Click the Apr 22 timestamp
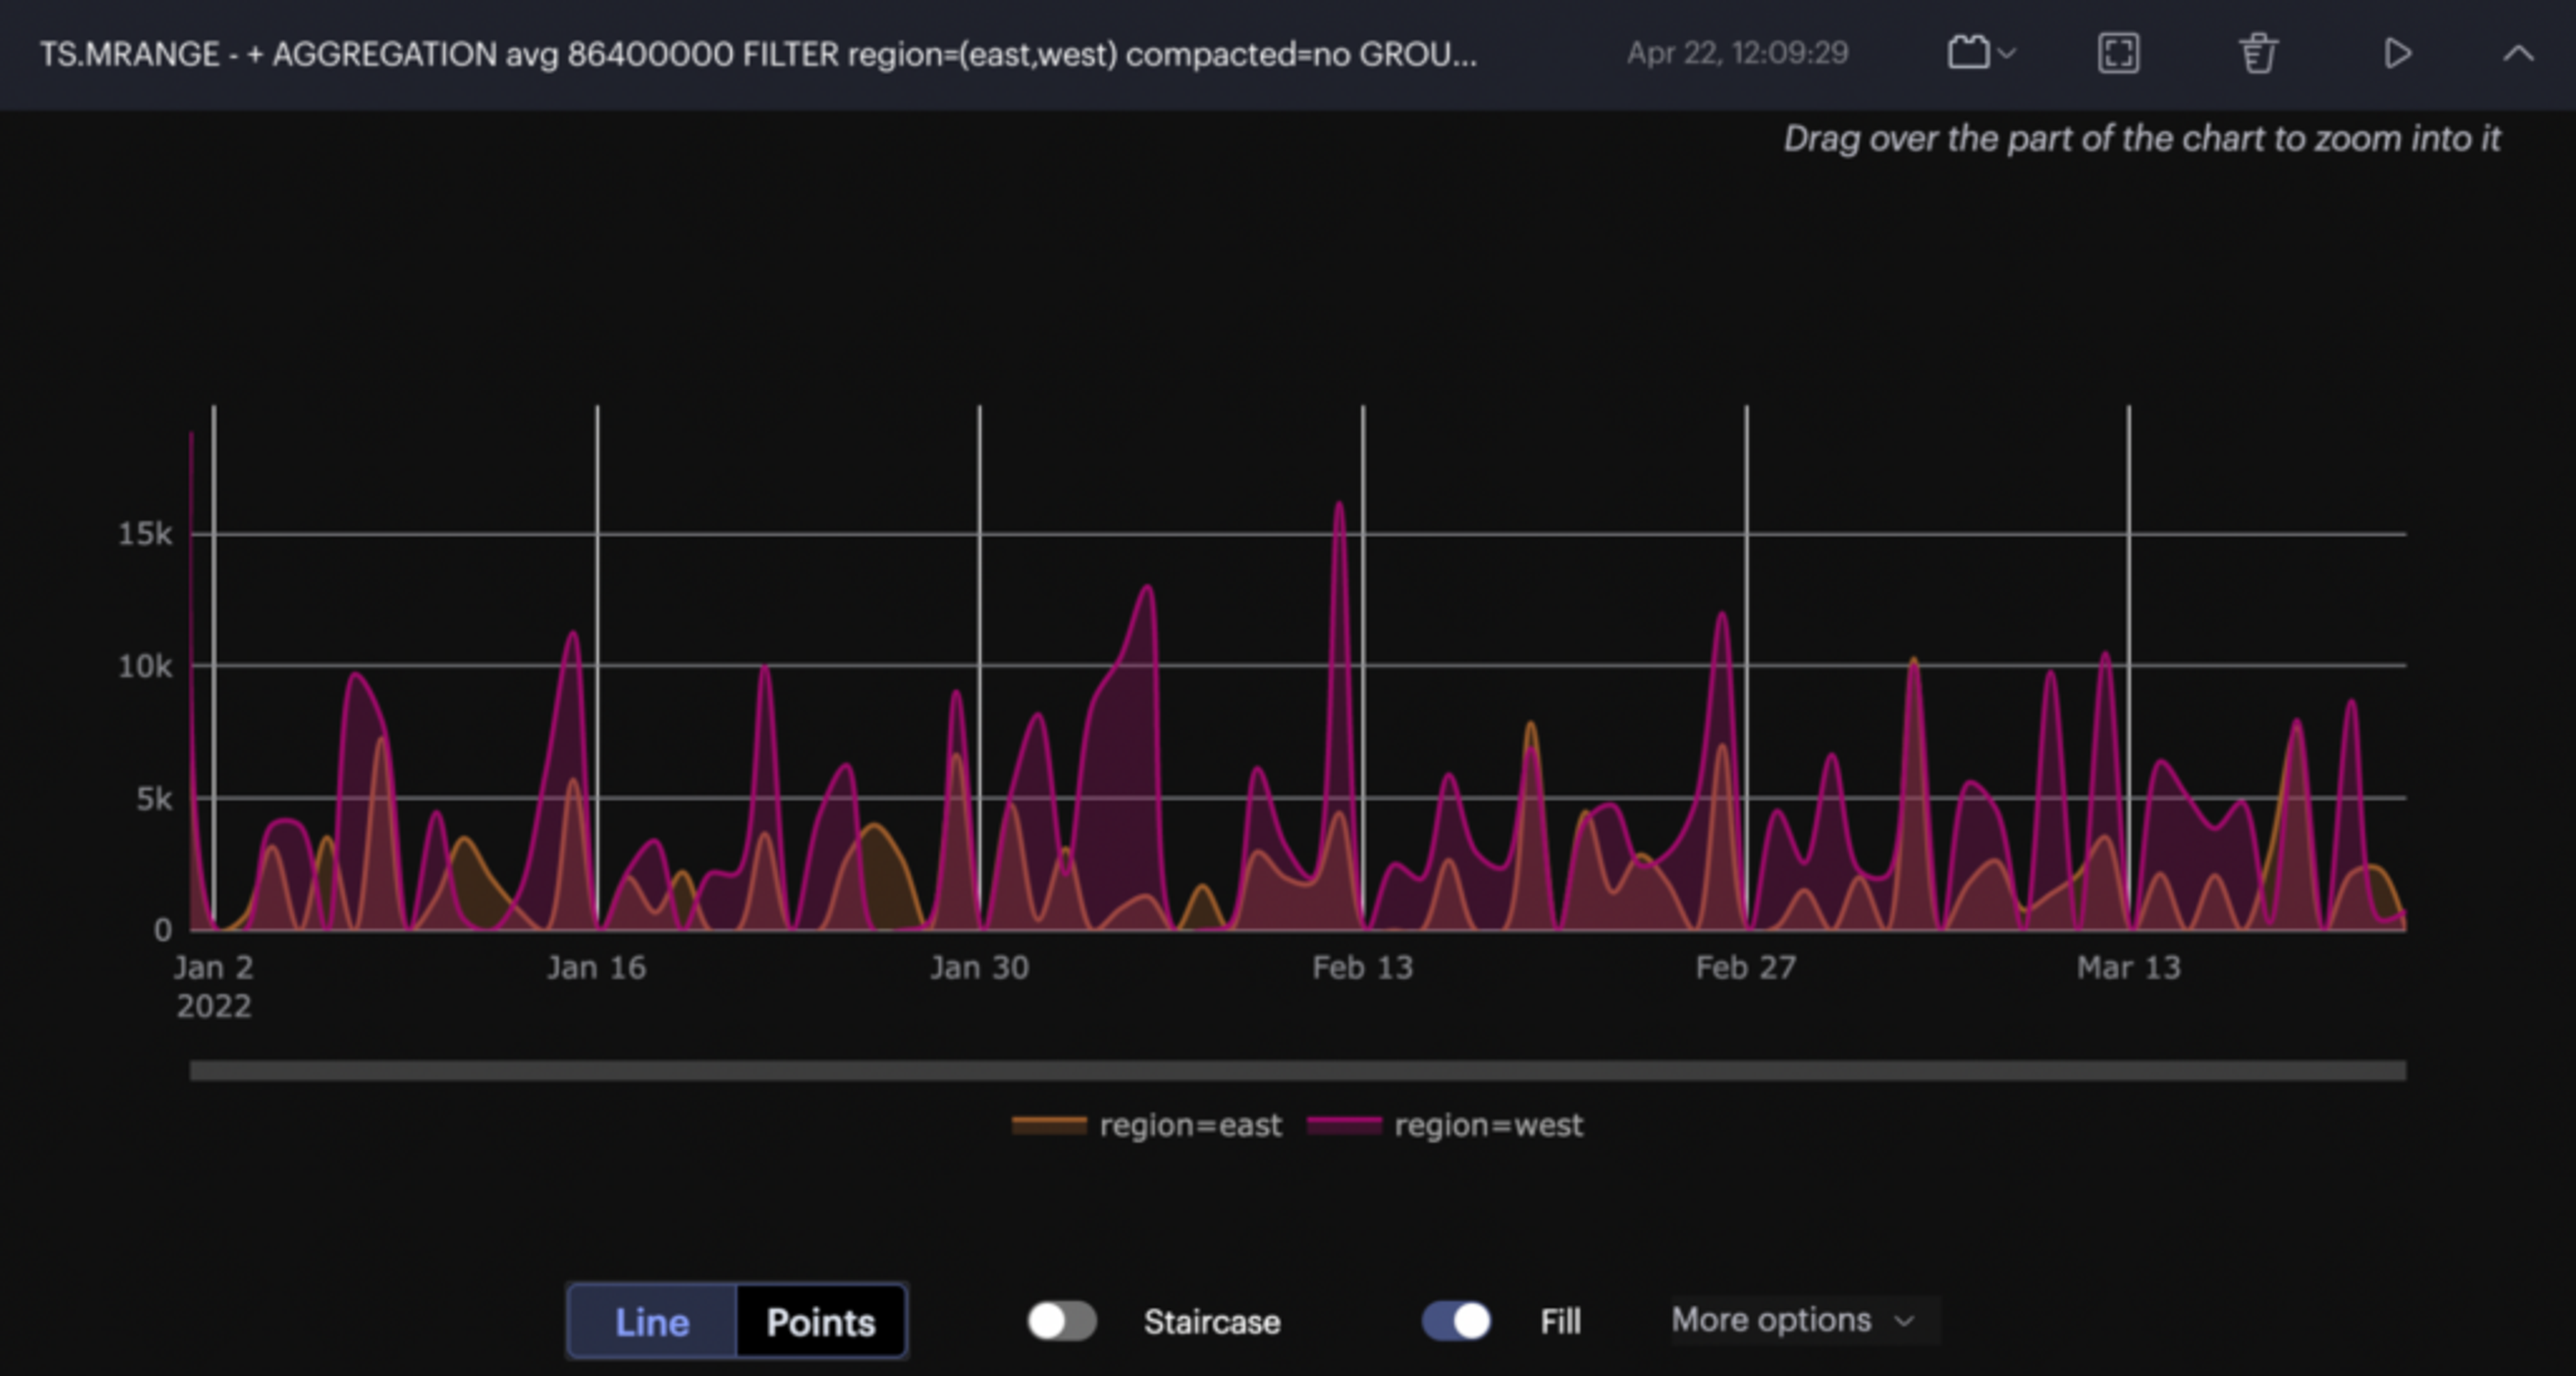This screenshot has width=2576, height=1376. 1737,53
